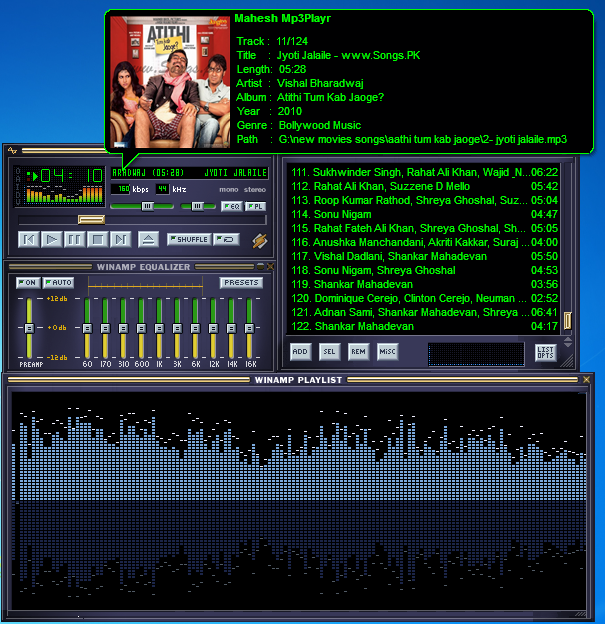Select track 111 Sukhwinder Singh
This screenshot has width=607, height=625.
click(x=424, y=173)
